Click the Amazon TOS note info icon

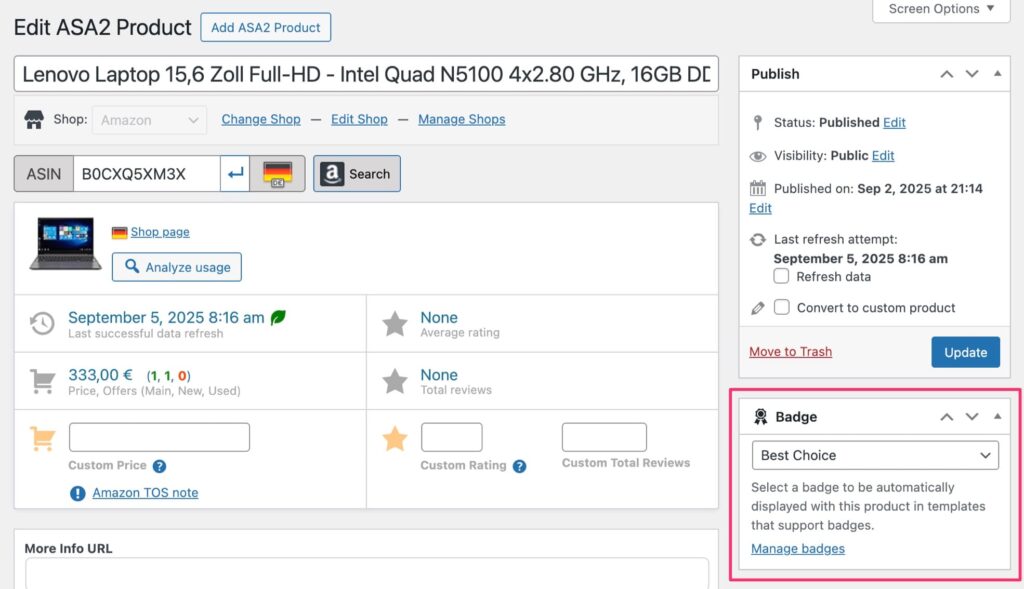coord(78,493)
